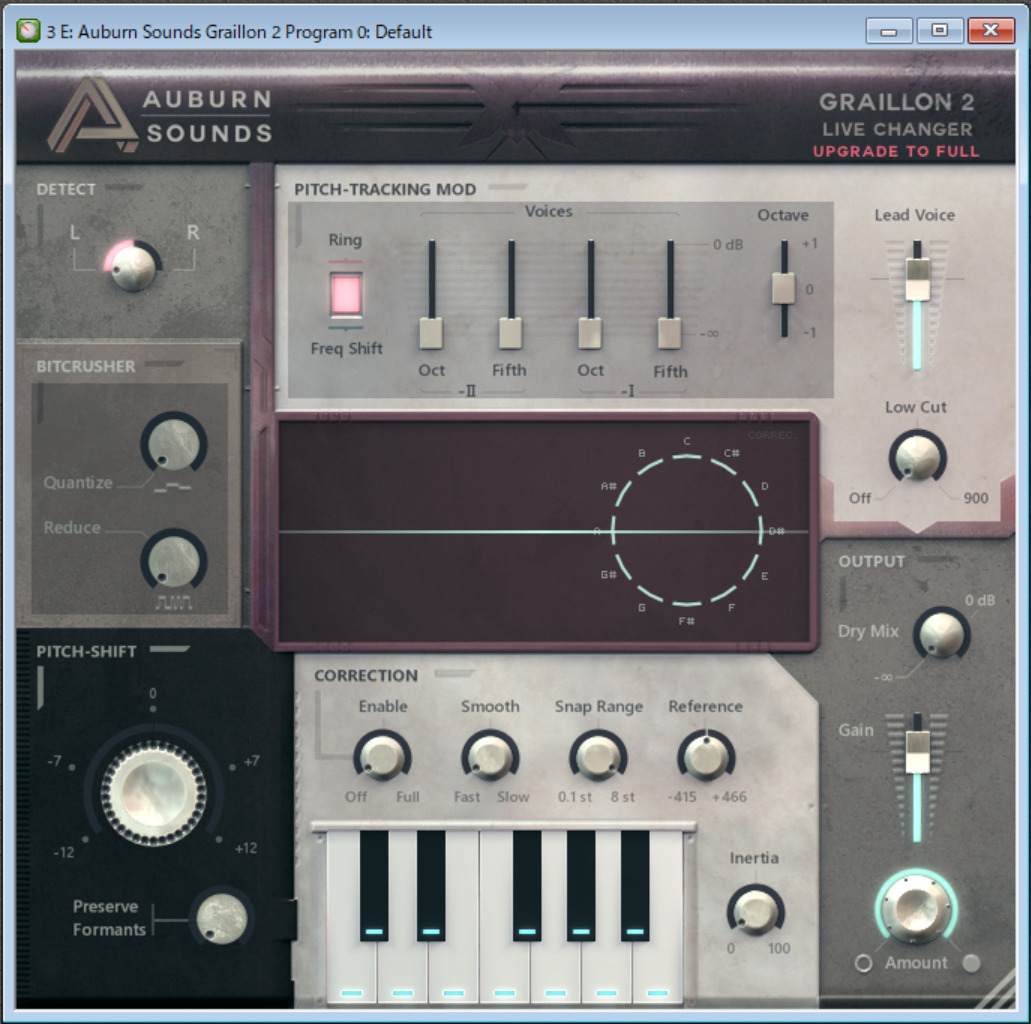Click the '+7' mark on Pitch-Shift dial

tap(251, 761)
